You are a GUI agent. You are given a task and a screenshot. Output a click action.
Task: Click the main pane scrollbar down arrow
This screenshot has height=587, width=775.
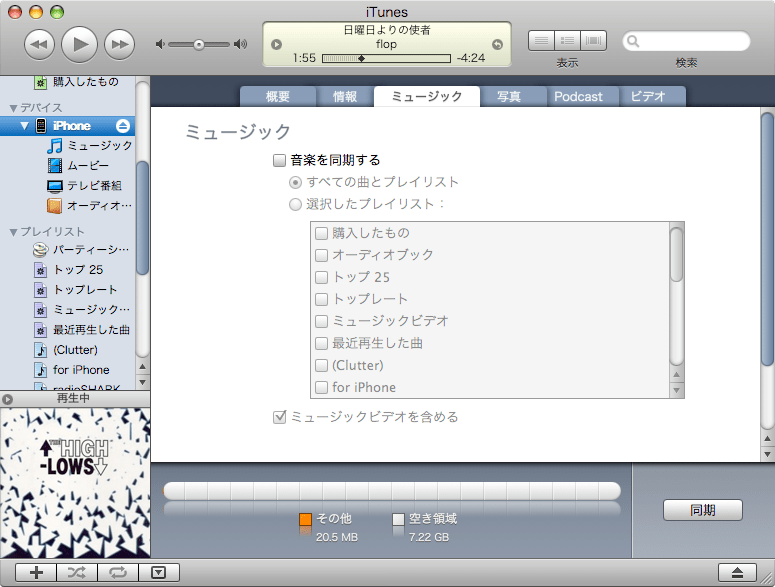[x=767, y=454]
